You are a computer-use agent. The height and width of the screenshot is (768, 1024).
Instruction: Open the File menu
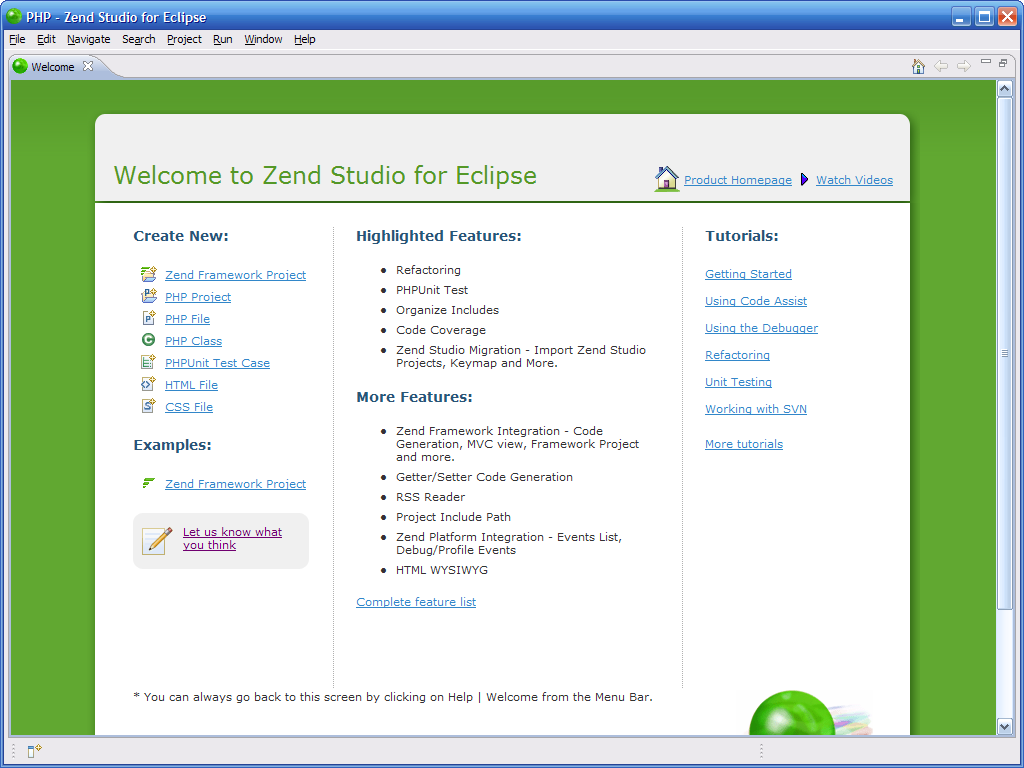pos(17,39)
